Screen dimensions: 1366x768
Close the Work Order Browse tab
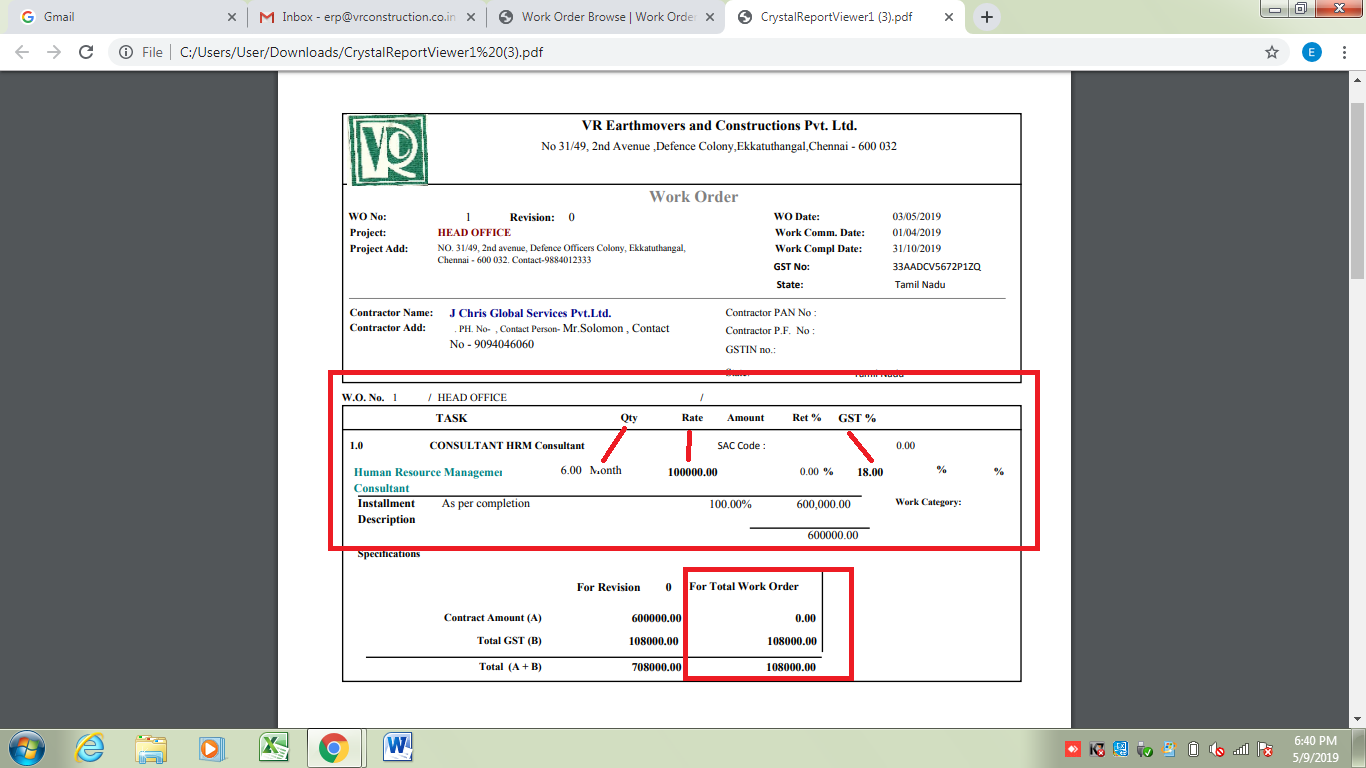711,17
